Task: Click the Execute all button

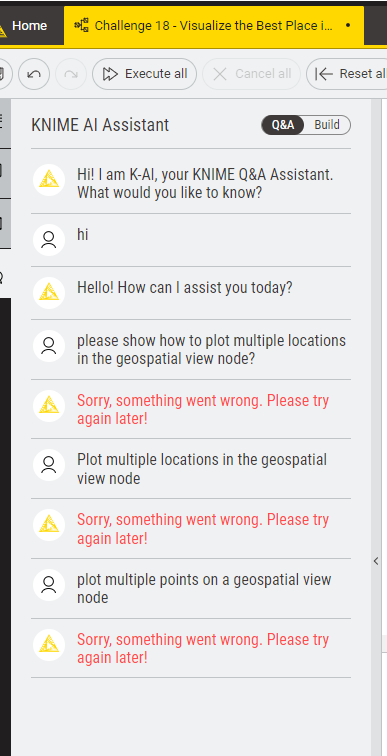Action: [145, 74]
